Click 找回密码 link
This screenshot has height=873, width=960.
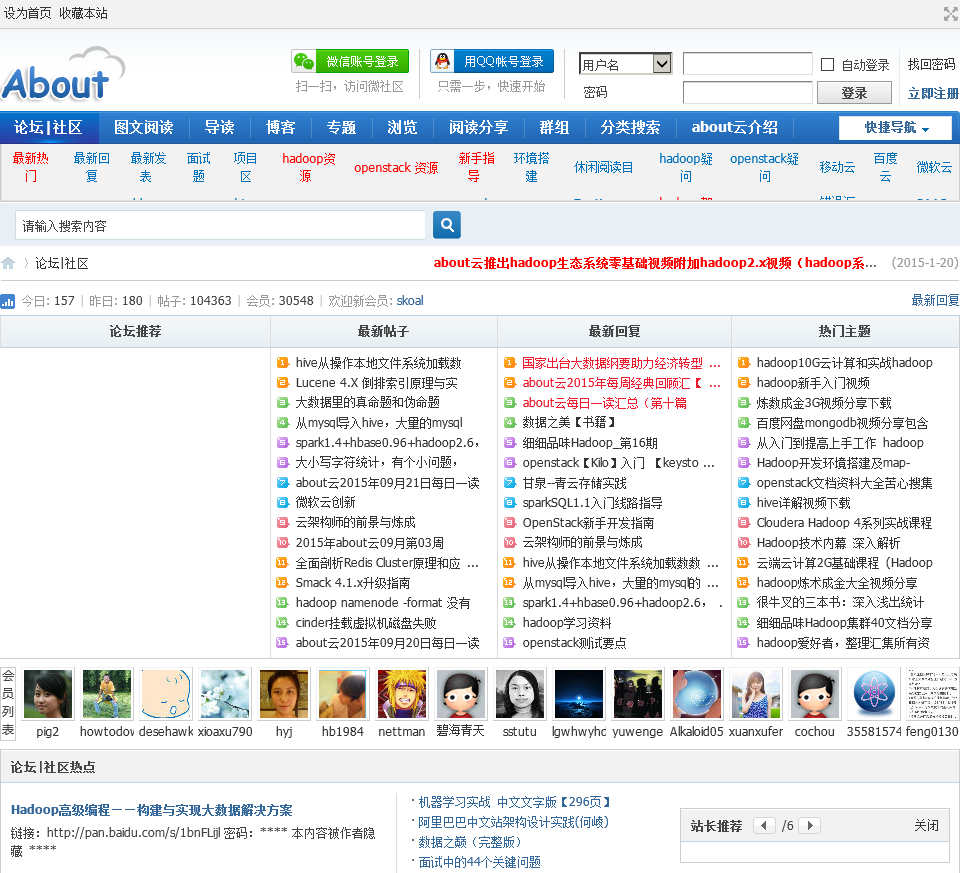pos(931,64)
